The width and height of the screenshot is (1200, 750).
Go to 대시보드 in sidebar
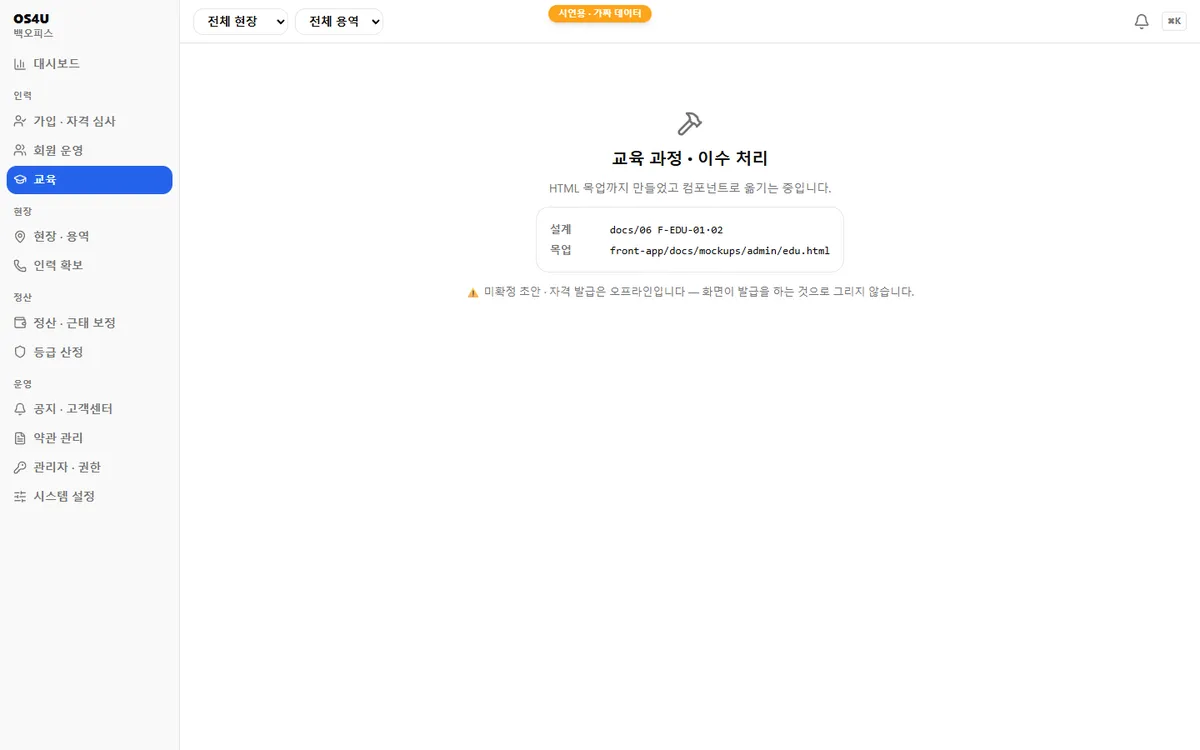(x=90, y=64)
